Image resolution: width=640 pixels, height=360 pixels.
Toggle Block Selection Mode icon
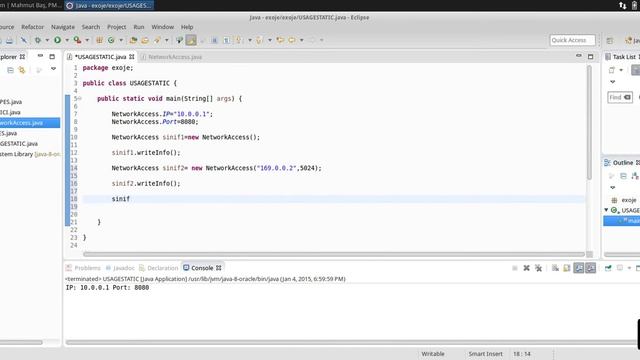(x=214, y=40)
